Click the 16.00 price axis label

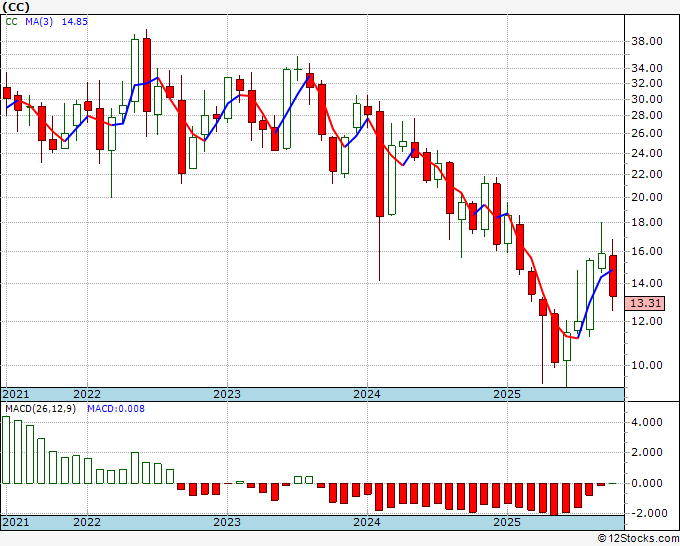tap(646, 252)
